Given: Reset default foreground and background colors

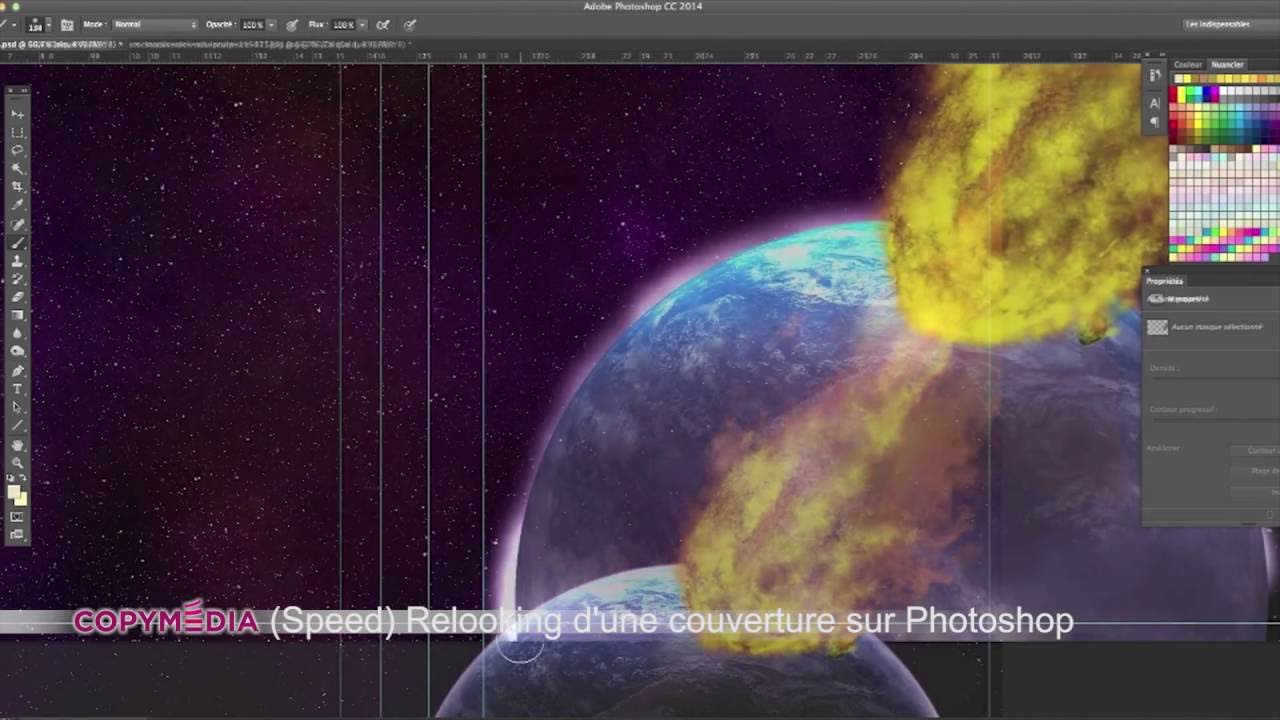Looking at the screenshot, I should (11, 480).
